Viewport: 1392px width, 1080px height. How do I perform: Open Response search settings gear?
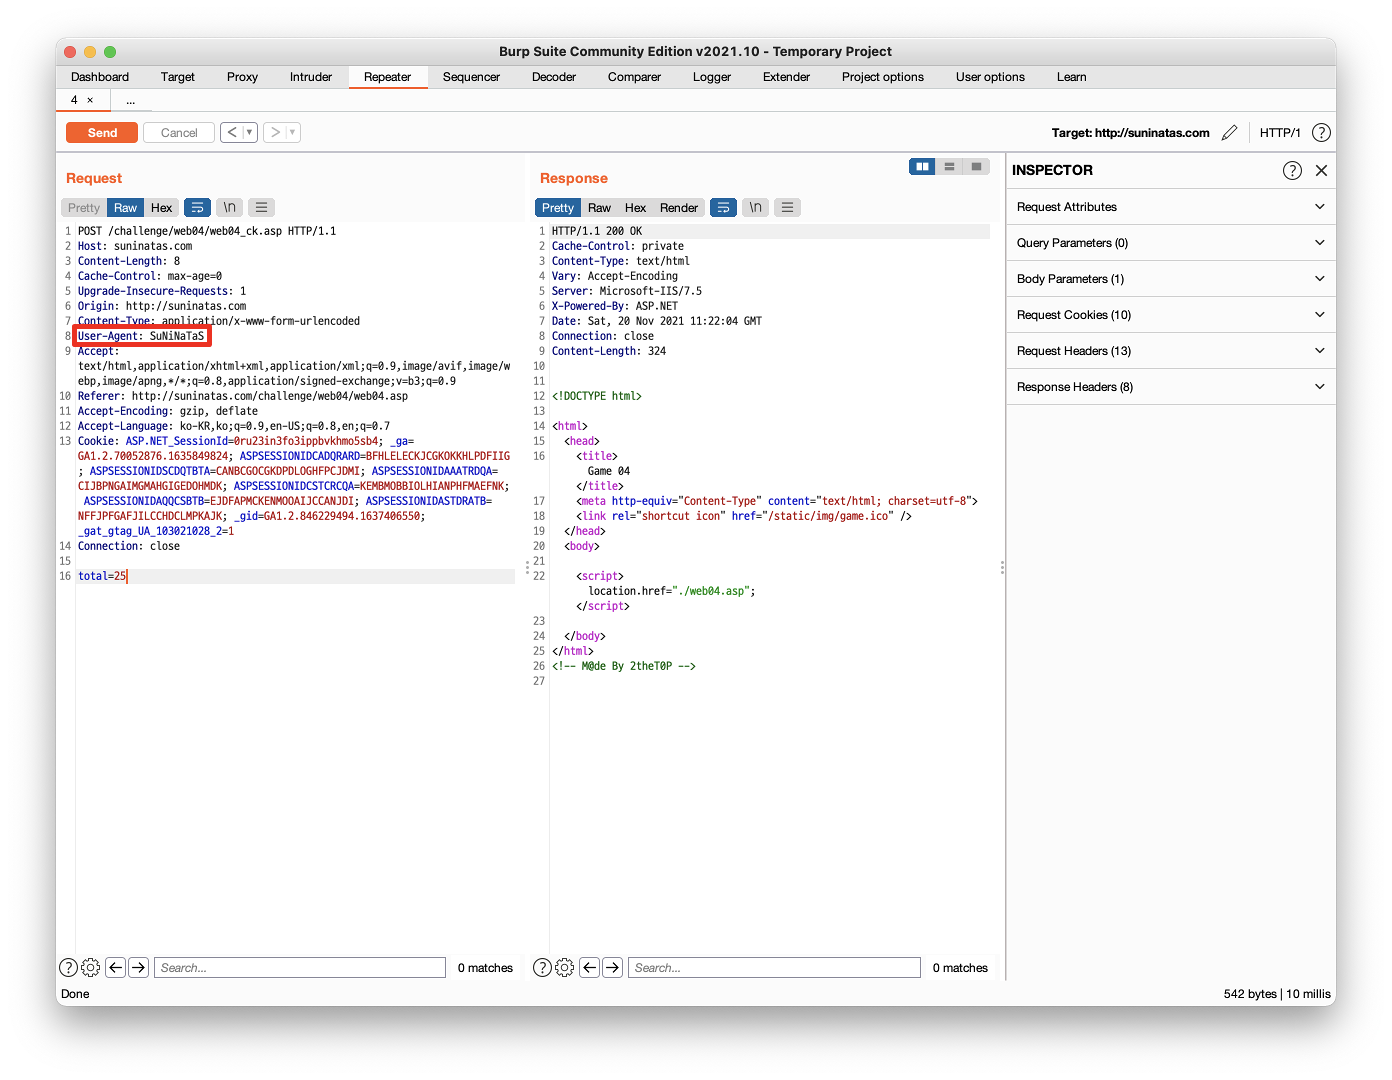pyautogui.click(x=564, y=967)
